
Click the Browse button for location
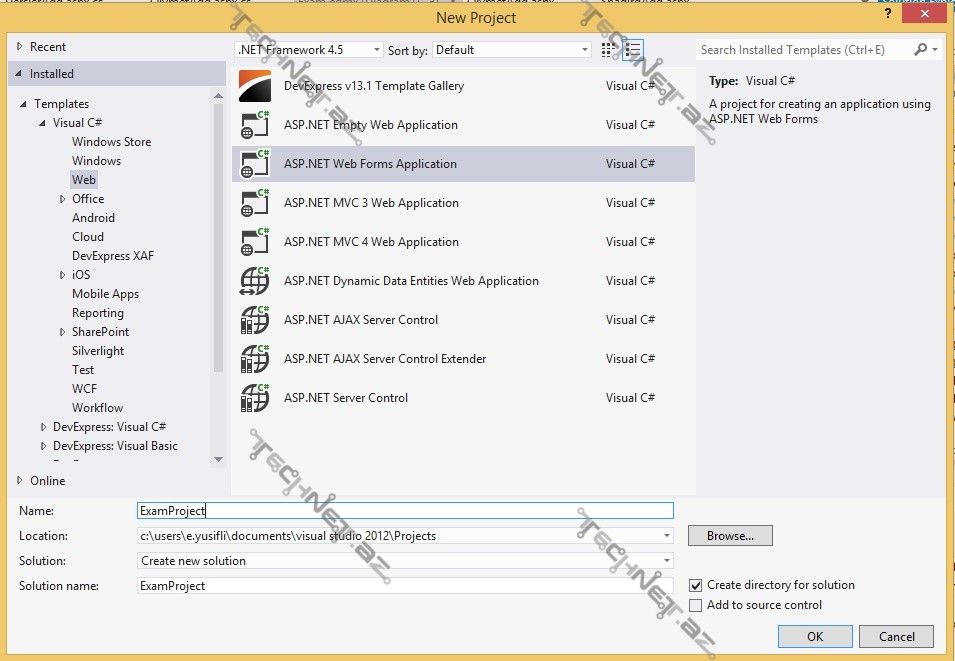pyautogui.click(x=730, y=536)
